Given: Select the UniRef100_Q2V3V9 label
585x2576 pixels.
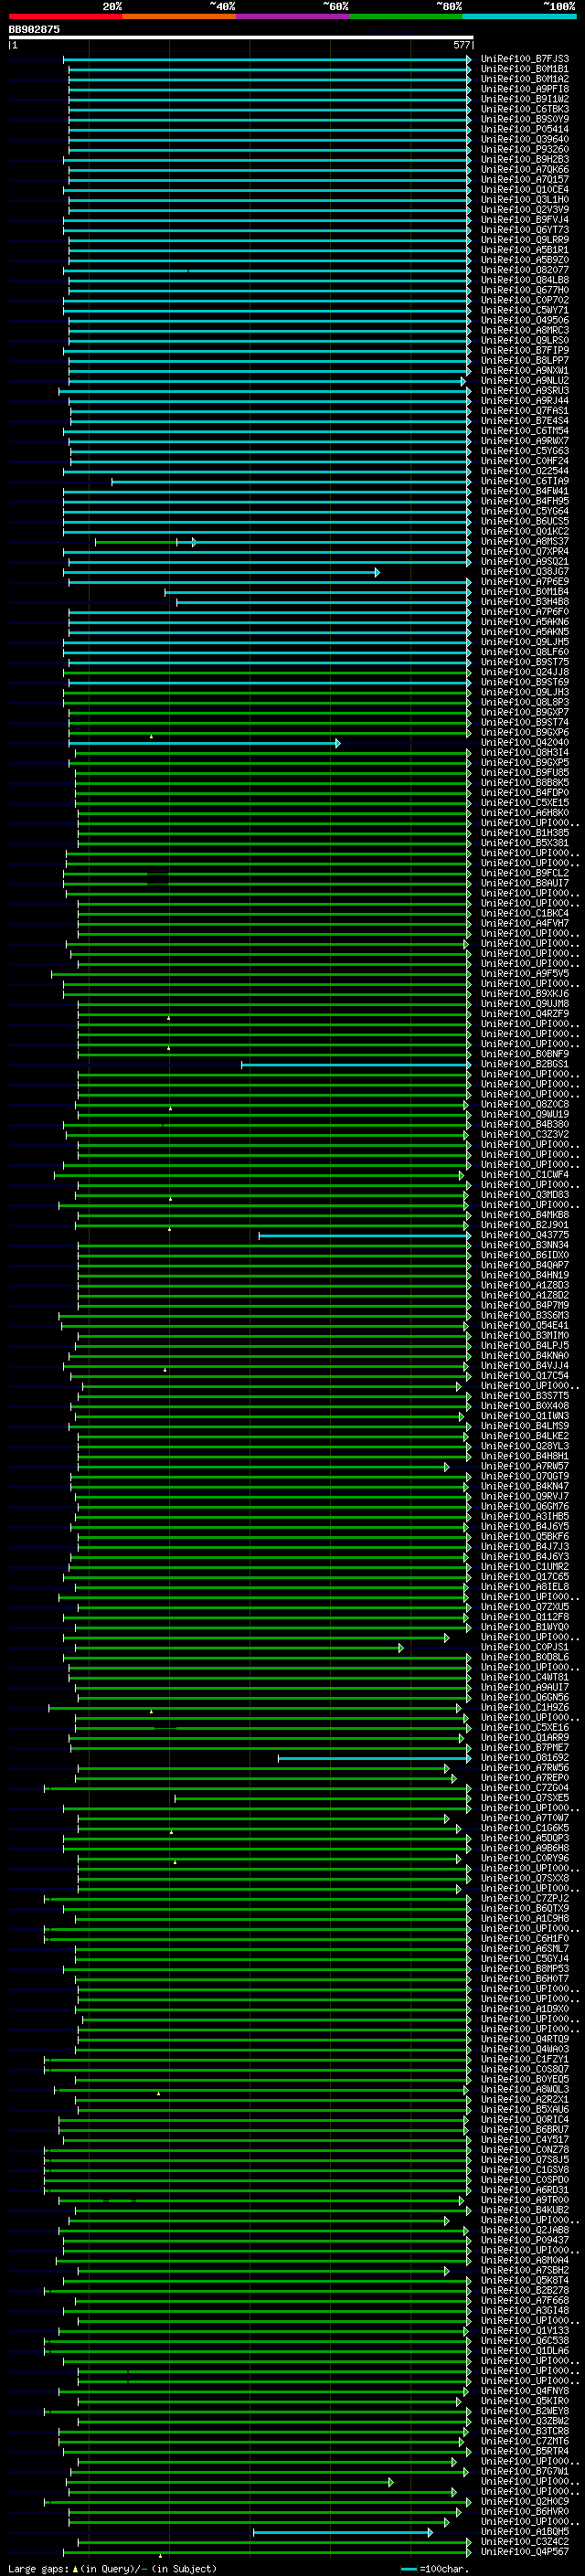Looking at the screenshot, I should (524, 209).
